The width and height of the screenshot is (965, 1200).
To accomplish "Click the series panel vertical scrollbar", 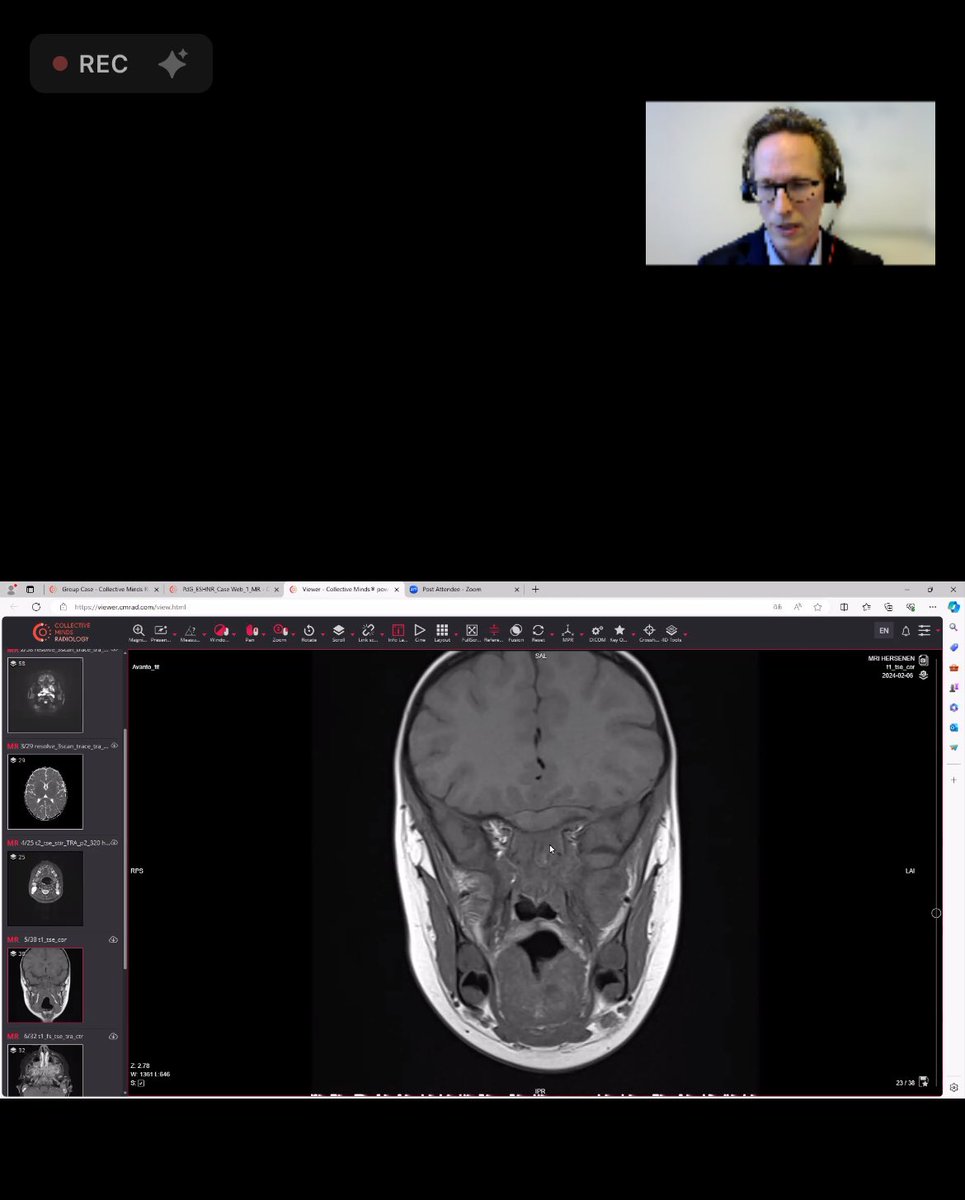I will click(x=125, y=848).
